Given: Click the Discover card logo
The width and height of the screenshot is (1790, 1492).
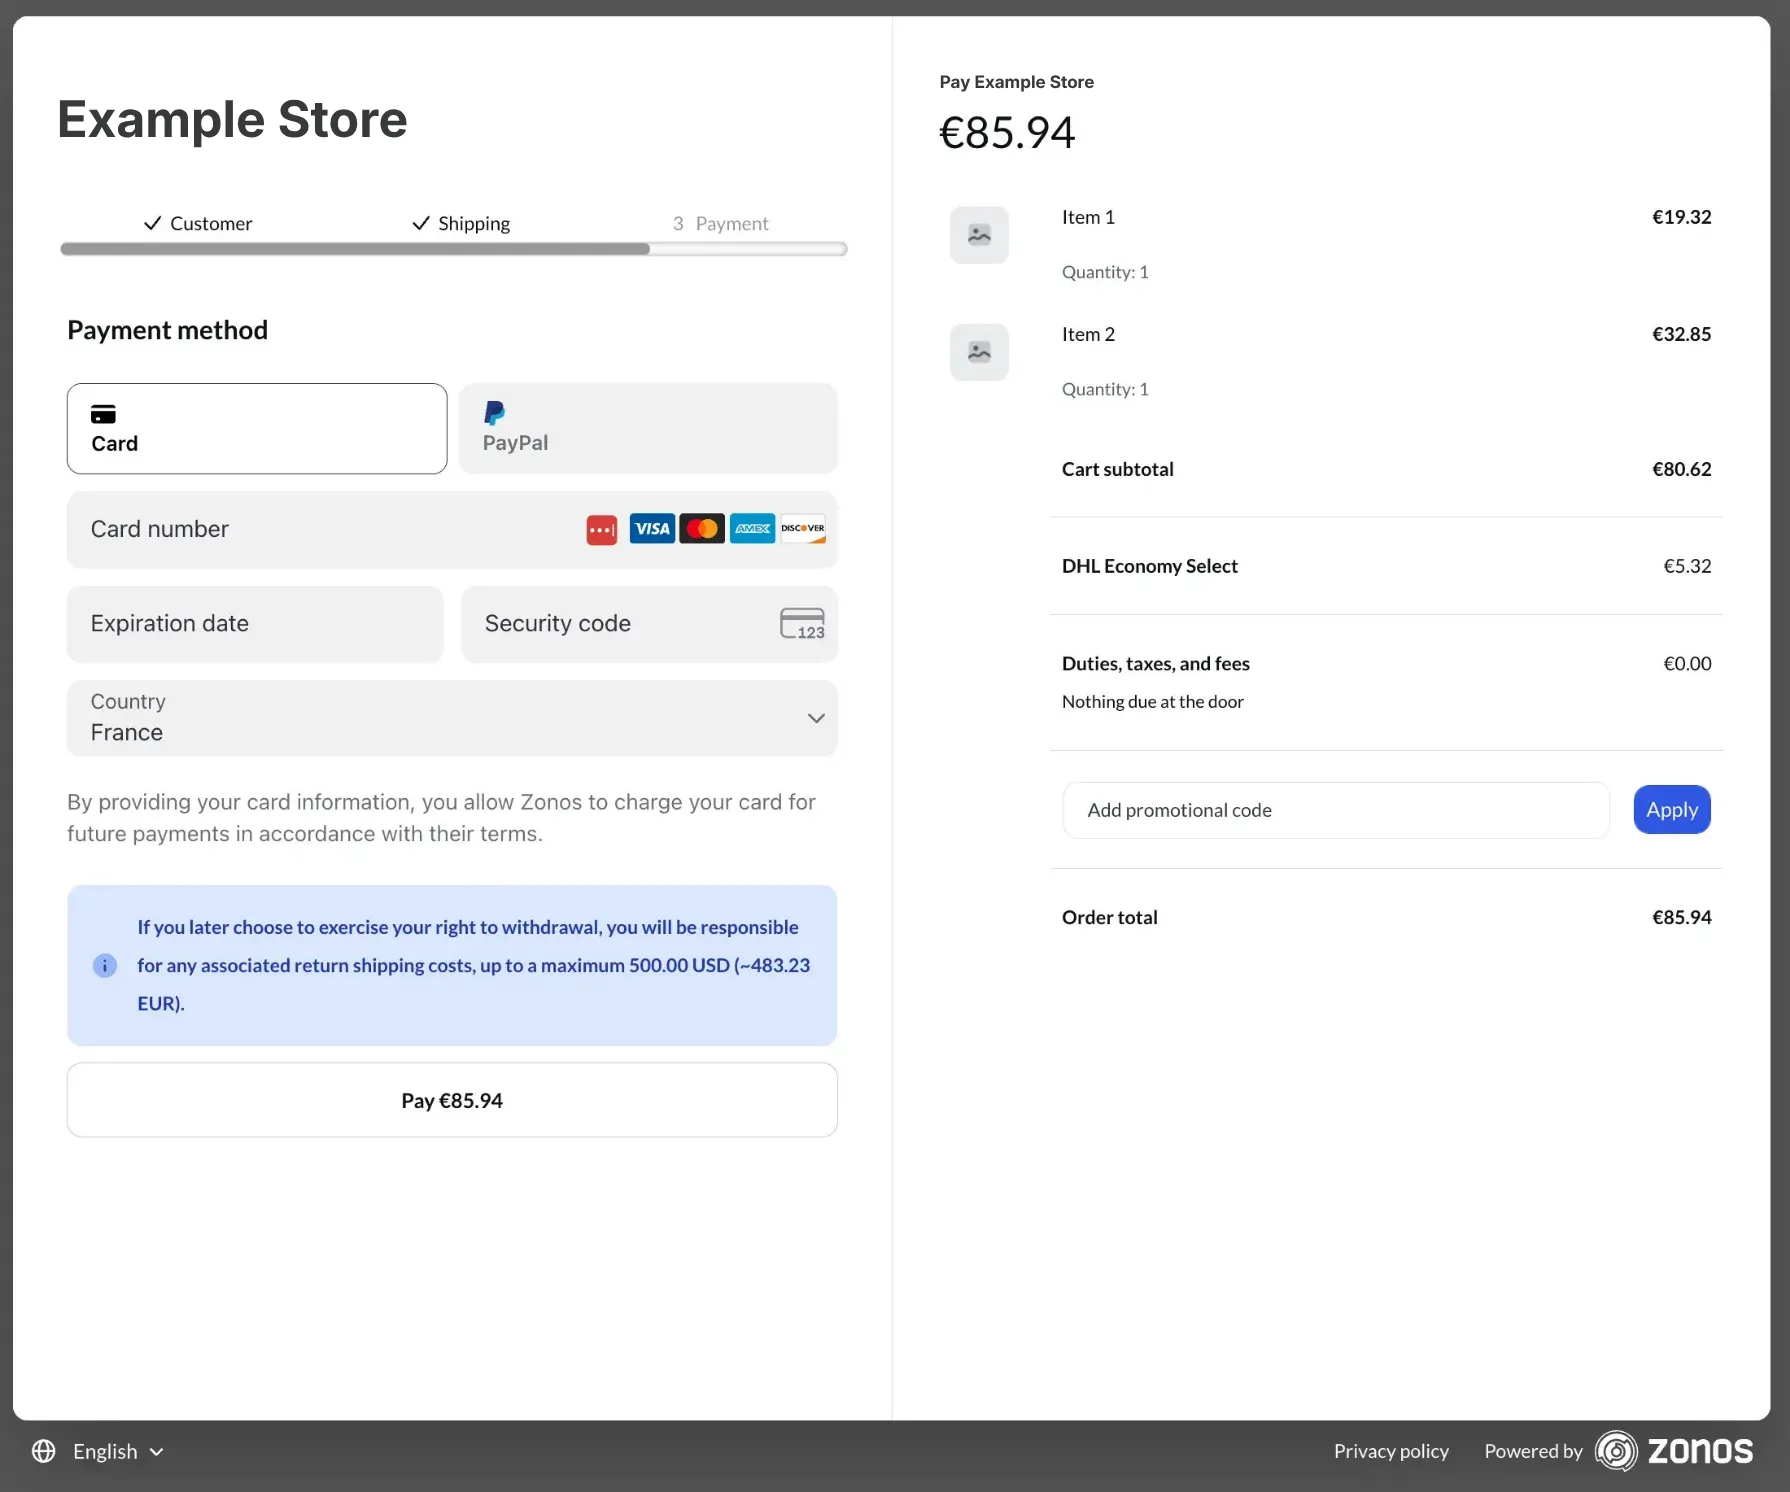Looking at the screenshot, I should (x=803, y=529).
